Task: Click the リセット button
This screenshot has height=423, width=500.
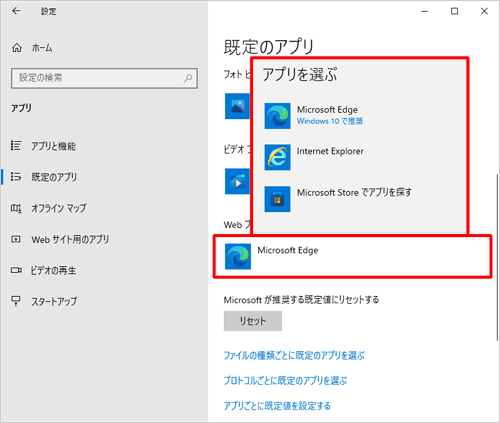Action: coord(253,321)
